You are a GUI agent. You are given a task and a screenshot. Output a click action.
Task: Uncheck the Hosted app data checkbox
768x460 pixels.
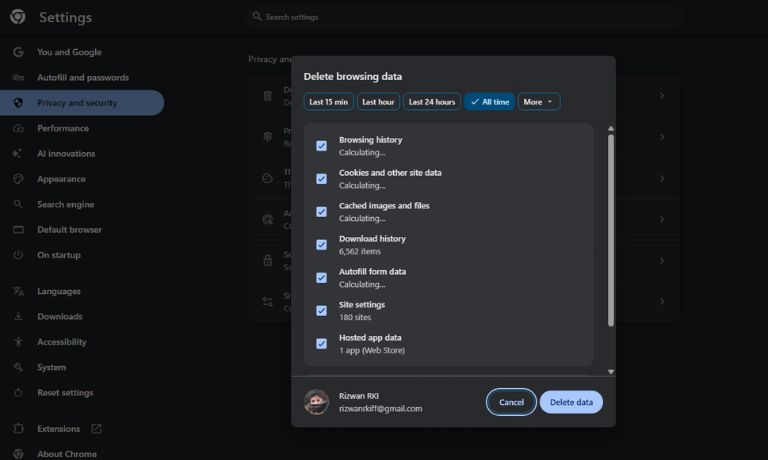click(321, 343)
